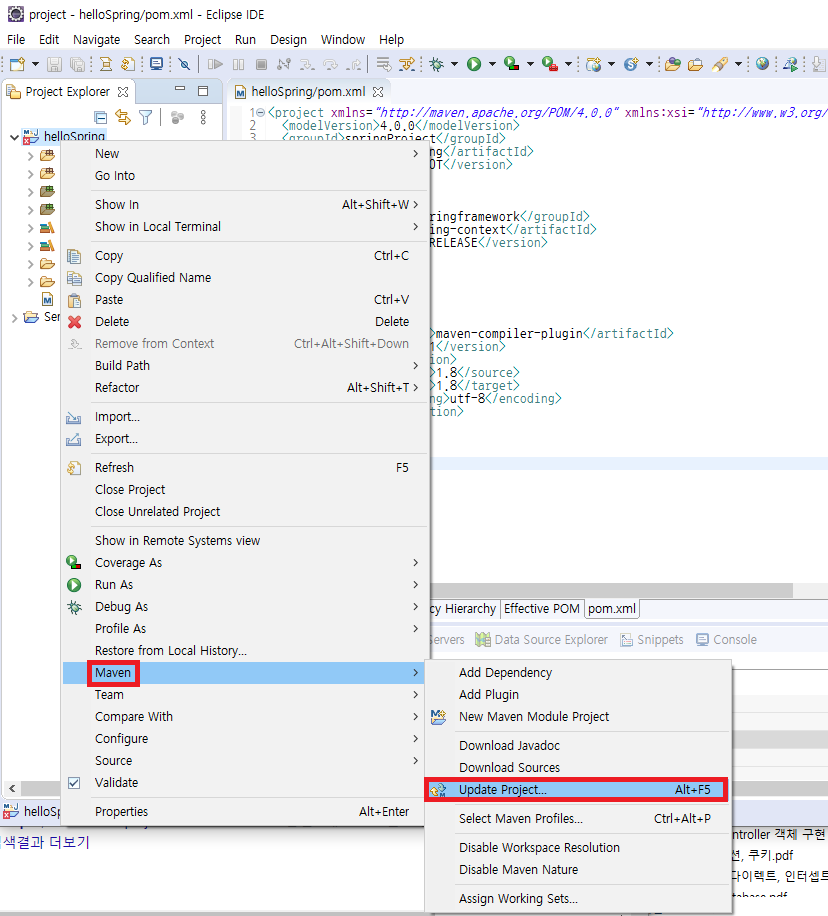Click Delete with red X icon
Image resolution: width=828 pixels, height=916 pixels.
245,322
